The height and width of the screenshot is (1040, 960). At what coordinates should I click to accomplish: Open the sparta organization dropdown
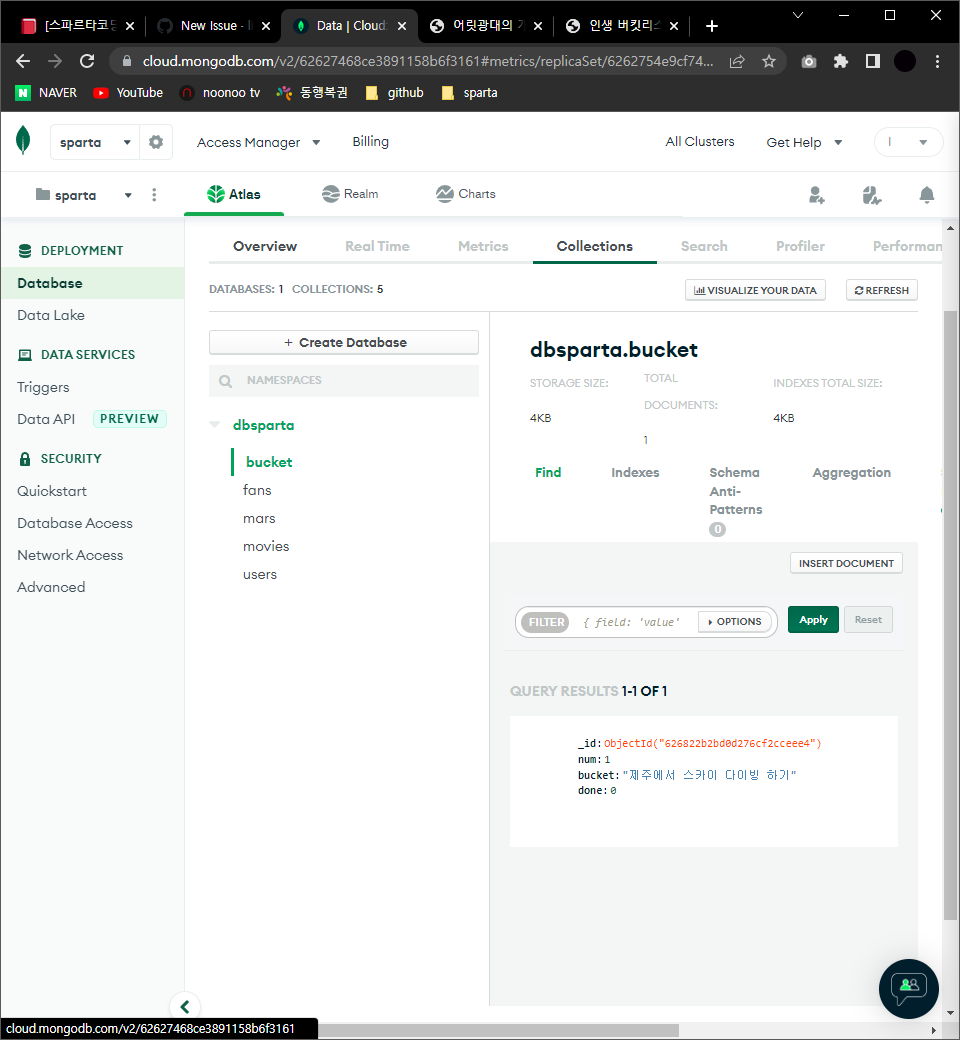tap(95, 142)
